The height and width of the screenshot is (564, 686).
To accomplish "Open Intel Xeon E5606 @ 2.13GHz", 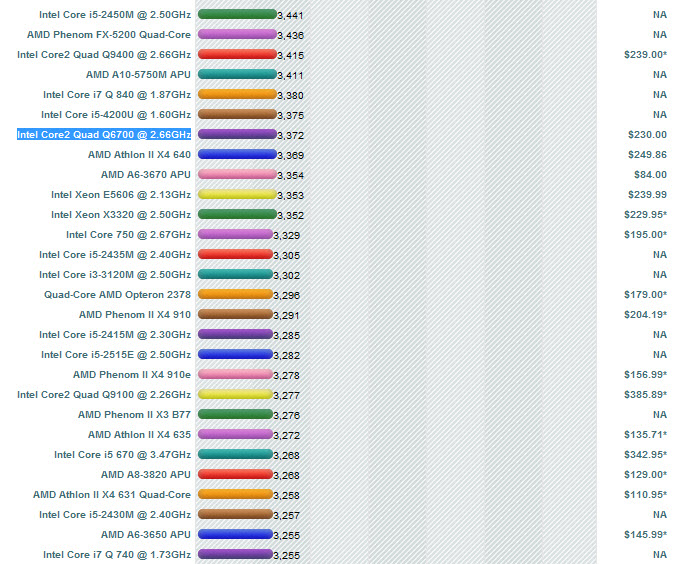I will (x=121, y=195).
